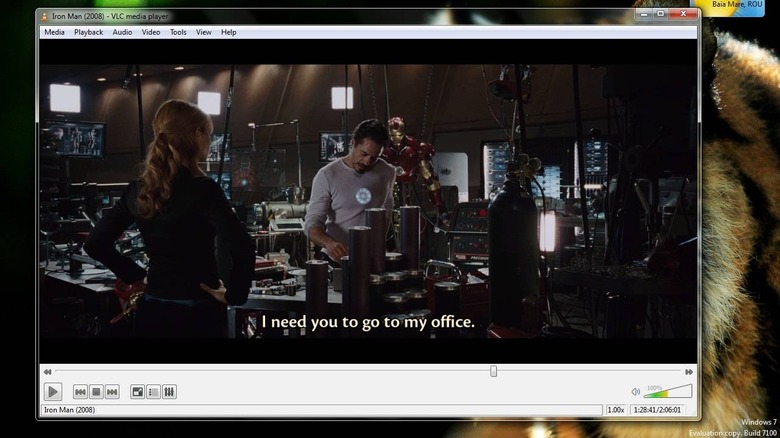Viewport: 780px width, 438px height.
Task: Click the Baia Mare, ROU weather gadget
Action: [x=730, y=8]
